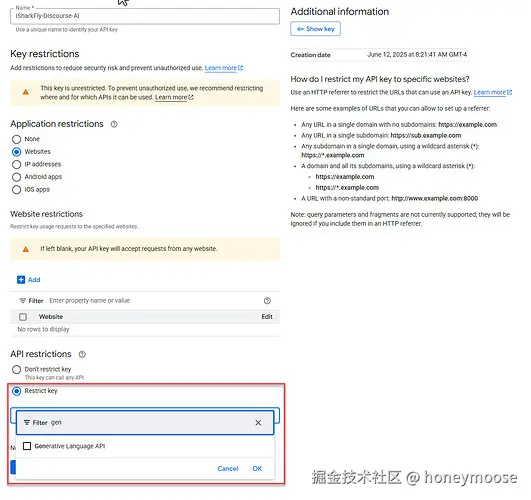Click the warning icon beside 'If left blank'
Screen dimensions: 531x500
[25, 249]
